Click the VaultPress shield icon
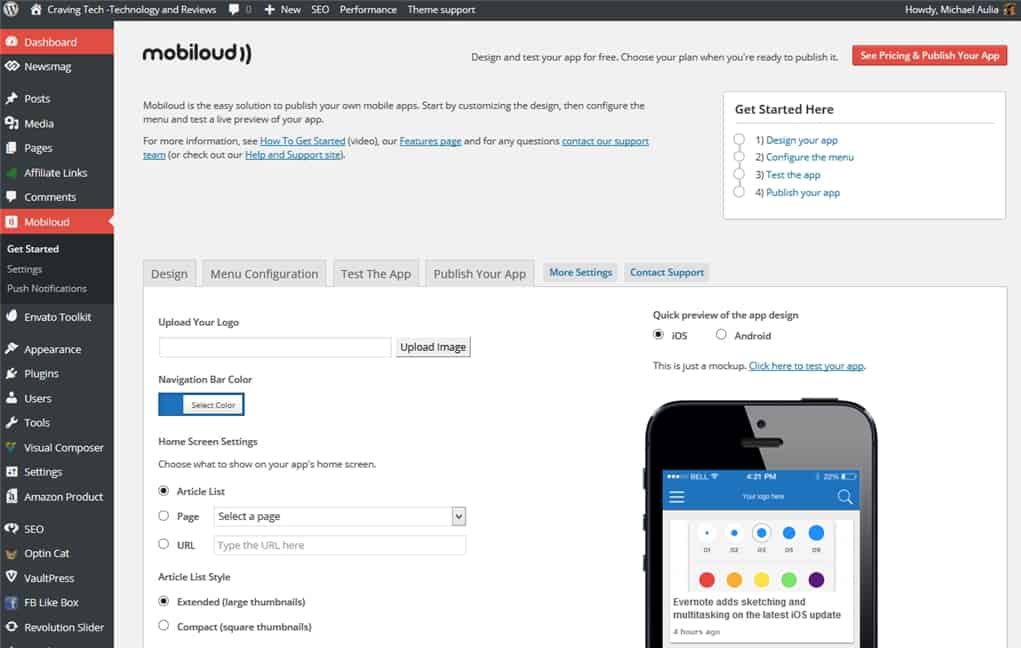Image resolution: width=1021 pixels, height=648 pixels. click(x=11, y=577)
